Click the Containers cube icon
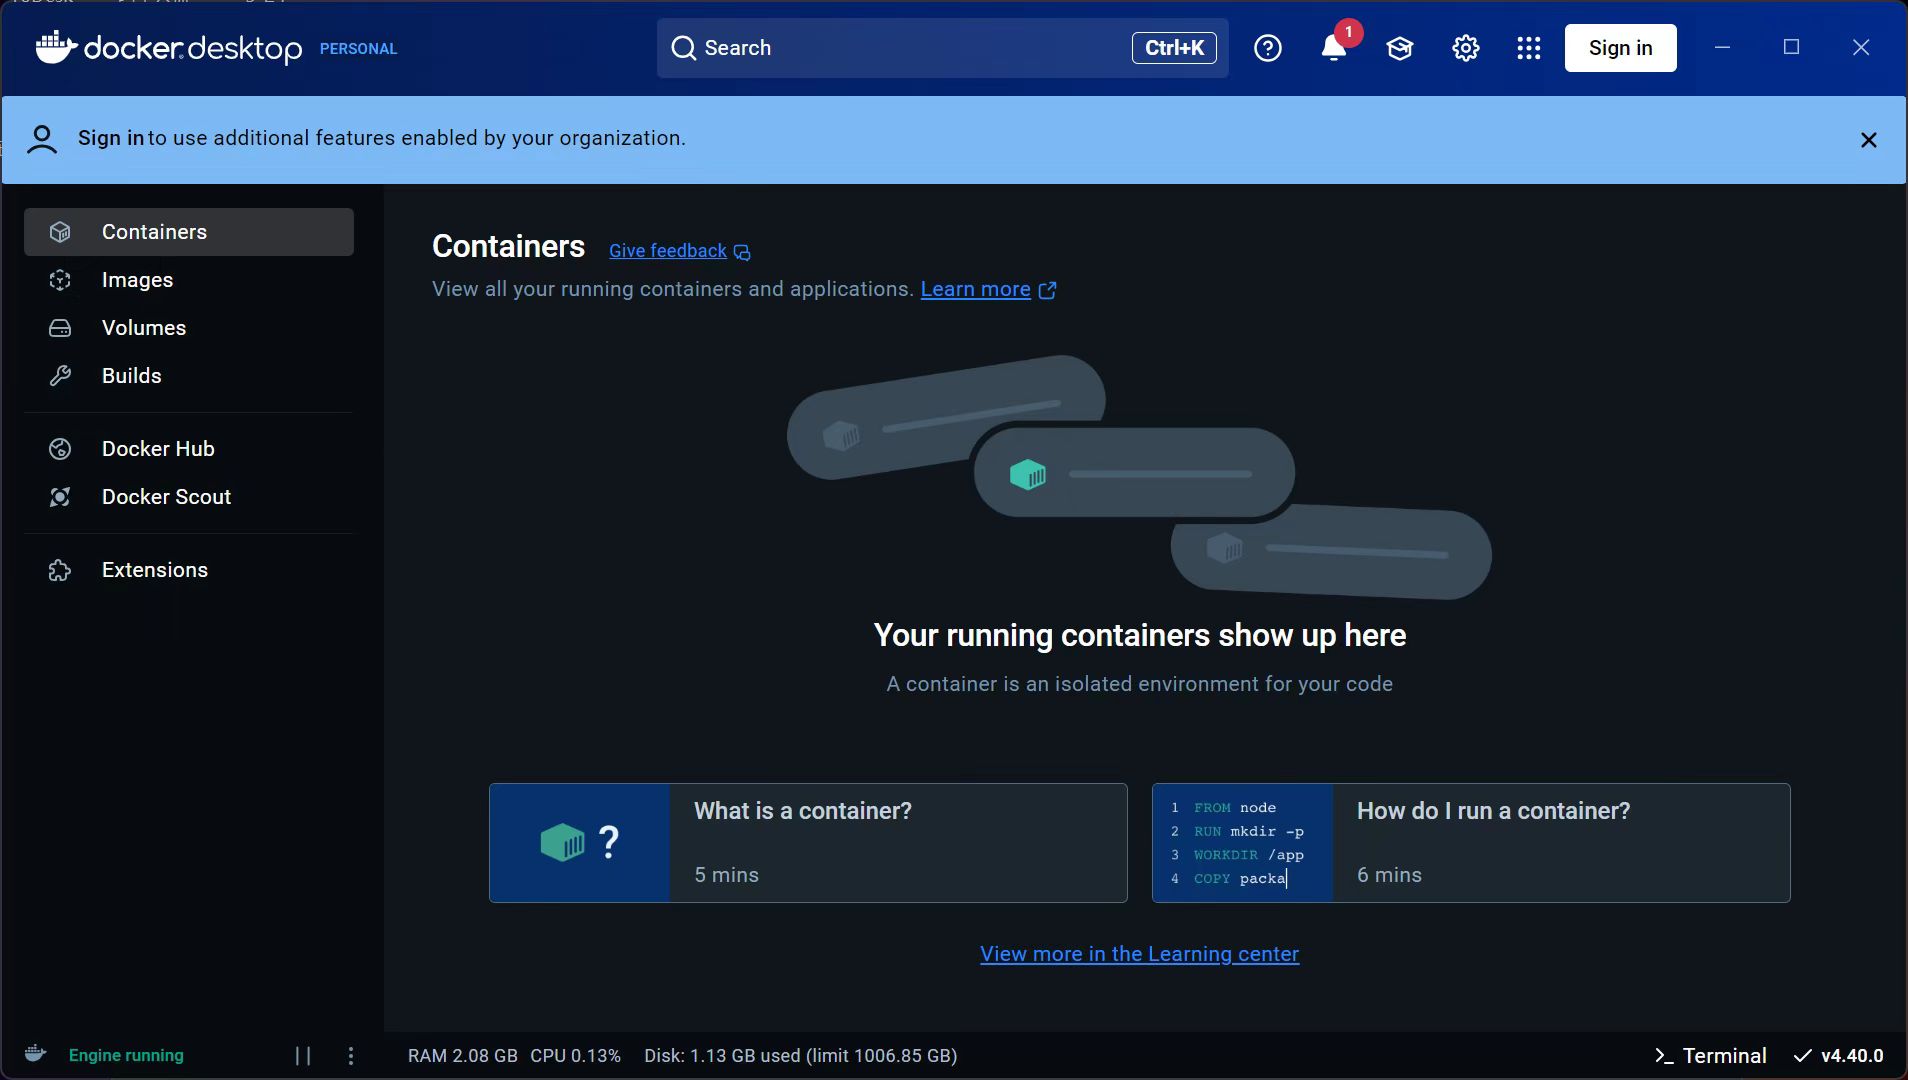Viewport: 1908px width, 1080px height. point(60,232)
